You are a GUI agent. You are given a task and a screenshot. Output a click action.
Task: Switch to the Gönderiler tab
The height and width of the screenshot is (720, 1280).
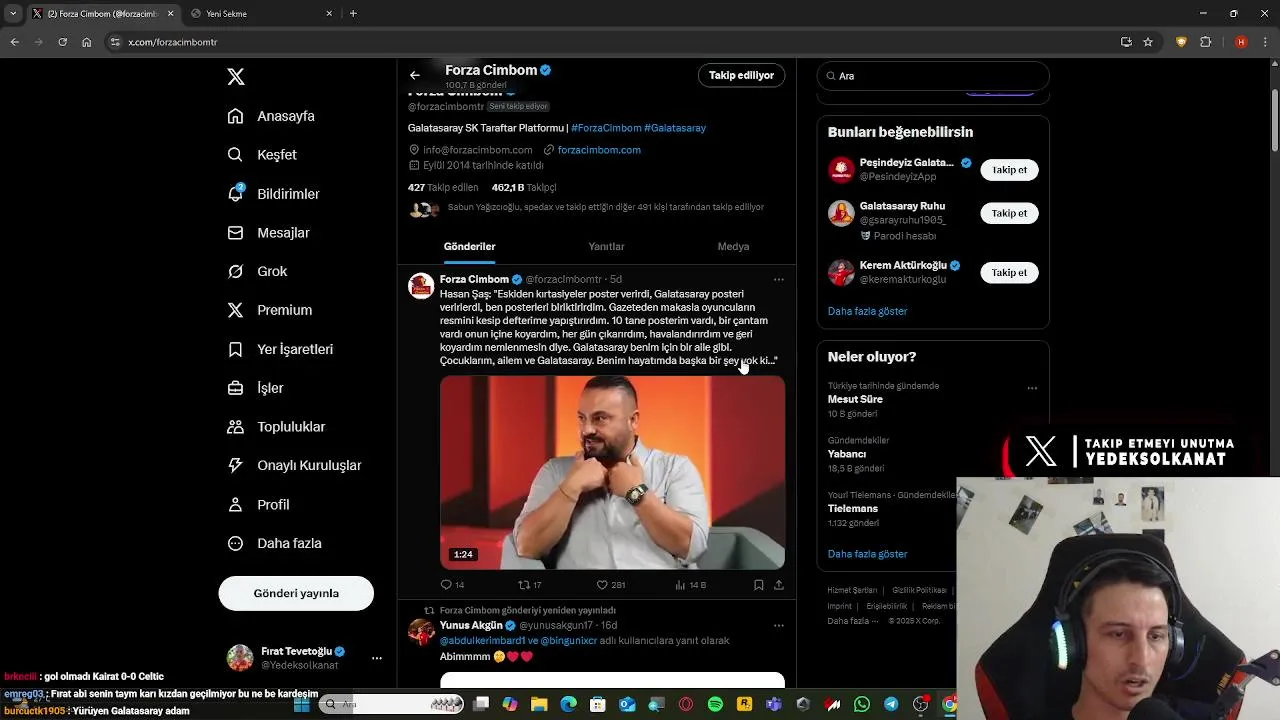click(470, 247)
